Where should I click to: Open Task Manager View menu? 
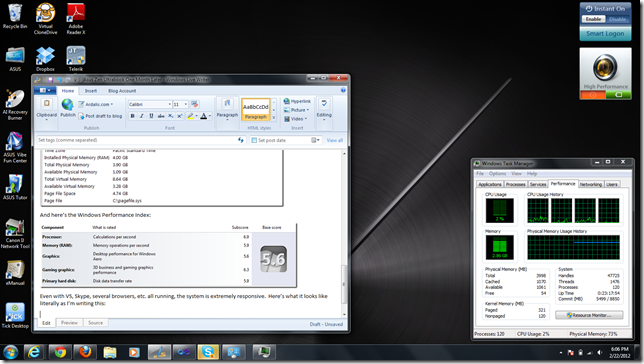[x=516, y=174]
